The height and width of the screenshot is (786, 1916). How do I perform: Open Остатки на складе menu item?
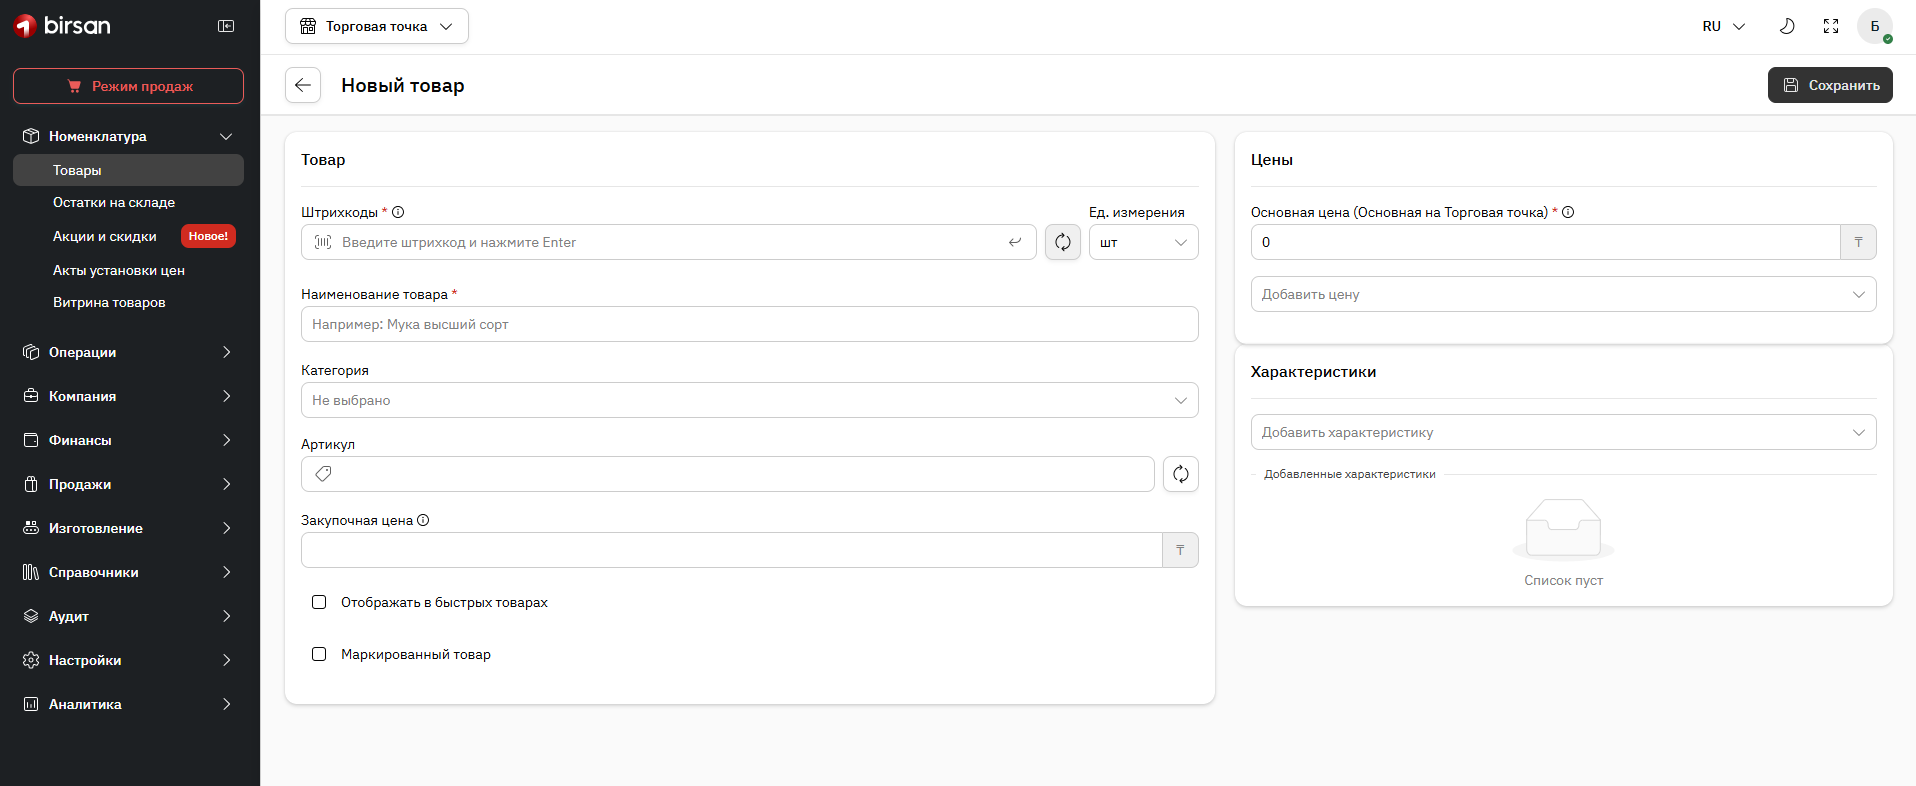click(114, 202)
